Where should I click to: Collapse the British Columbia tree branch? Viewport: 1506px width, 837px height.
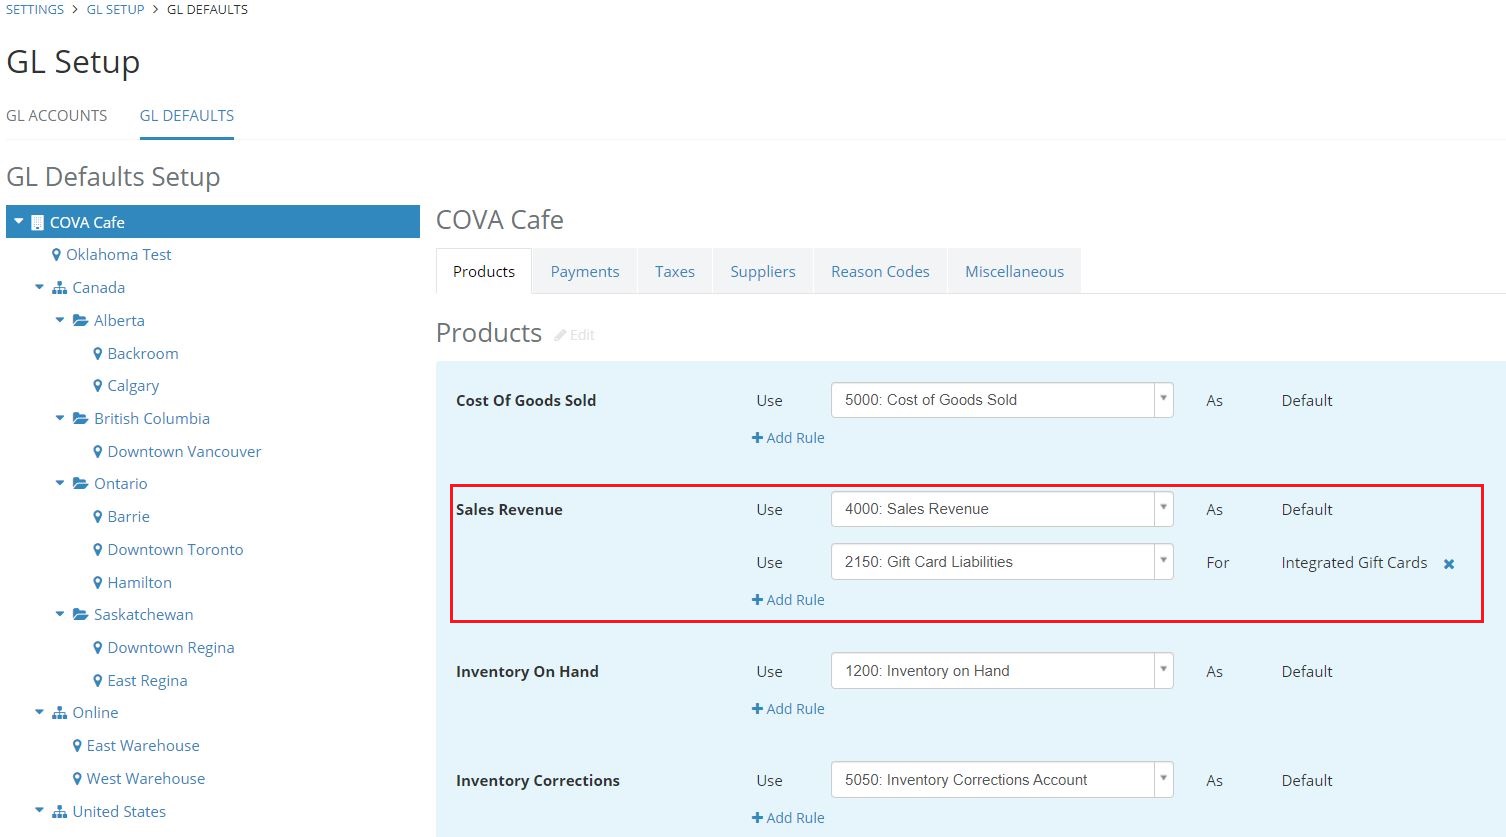pyautogui.click(x=60, y=418)
